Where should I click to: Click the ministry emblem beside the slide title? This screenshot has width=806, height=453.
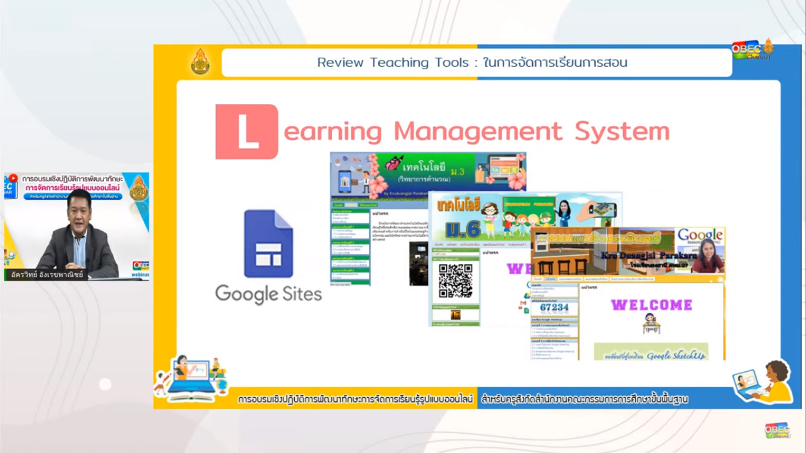tap(200, 62)
